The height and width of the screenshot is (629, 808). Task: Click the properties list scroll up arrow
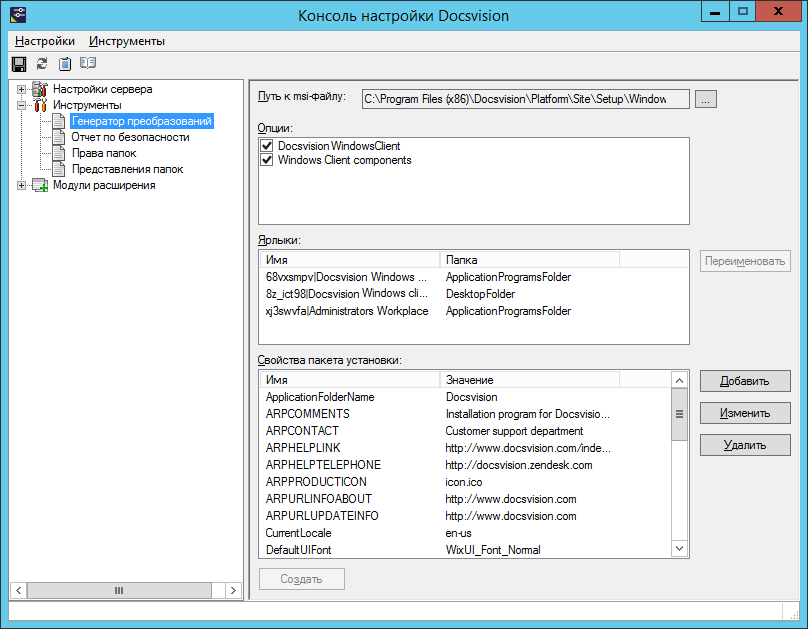point(679,380)
